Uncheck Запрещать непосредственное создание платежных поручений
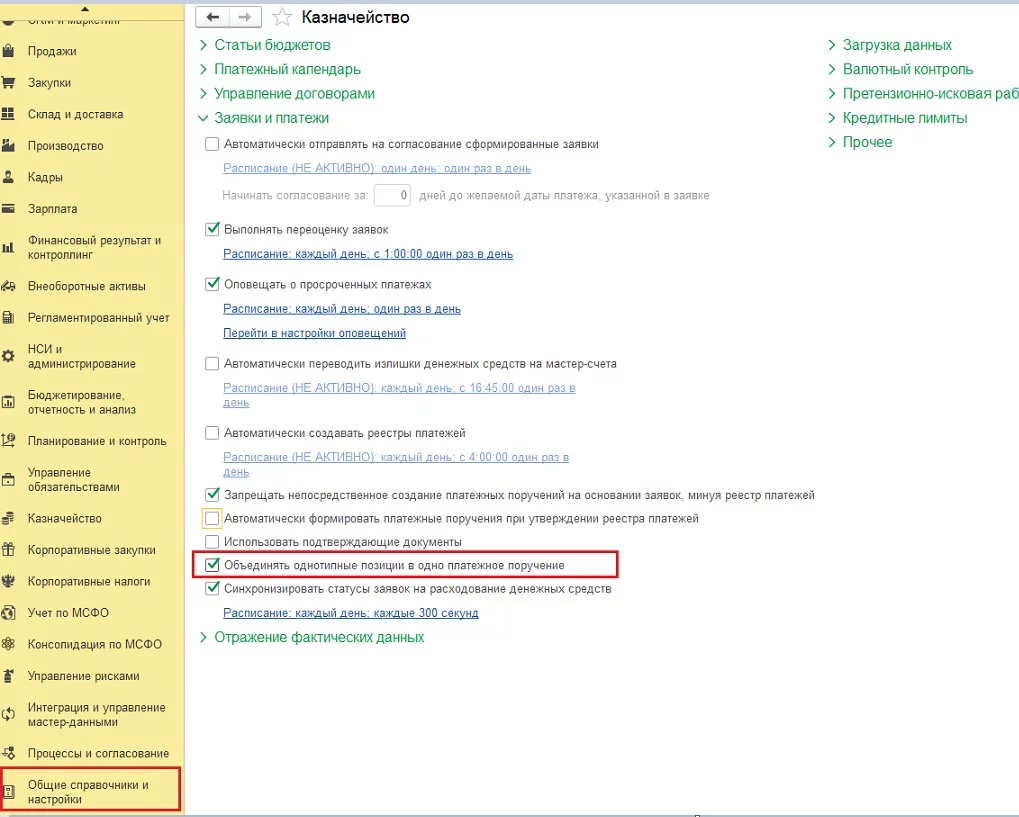Screen dimensions: 1019x817 (212, 495)
